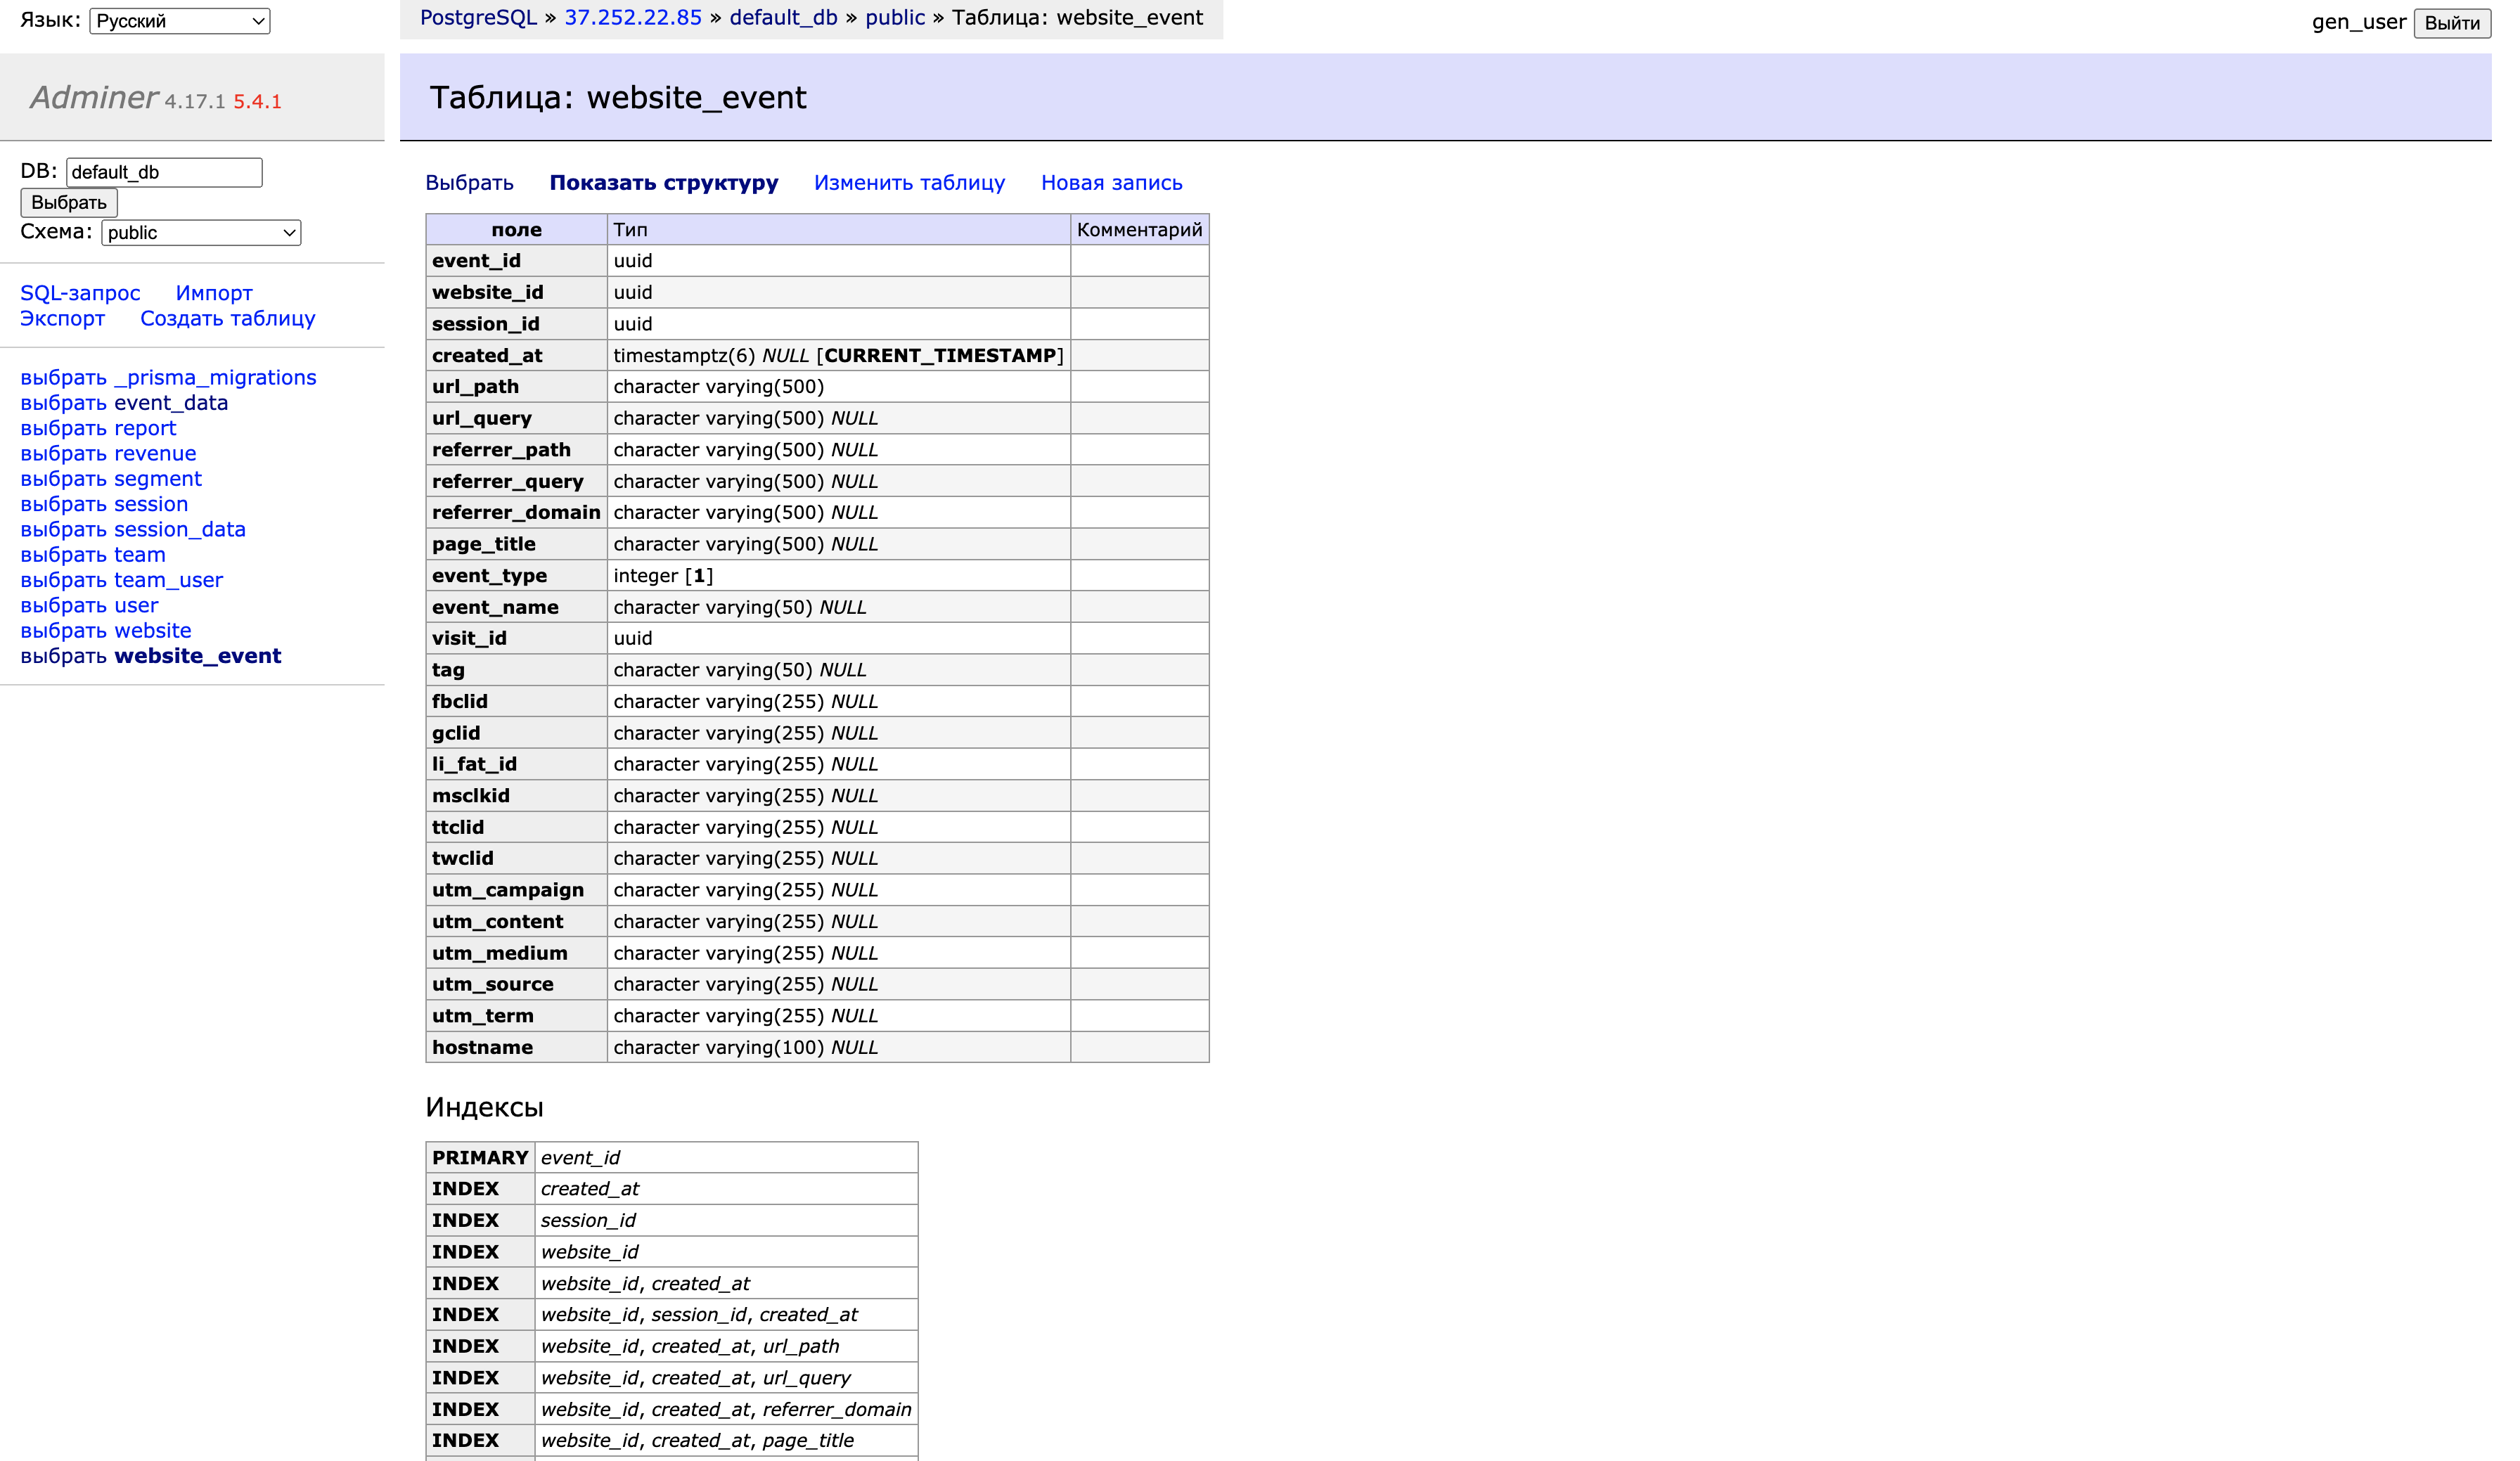This screenshot has height=1461, width=2520.
Task: Switch to the Выбрать table tab
Action: (469, 183)
